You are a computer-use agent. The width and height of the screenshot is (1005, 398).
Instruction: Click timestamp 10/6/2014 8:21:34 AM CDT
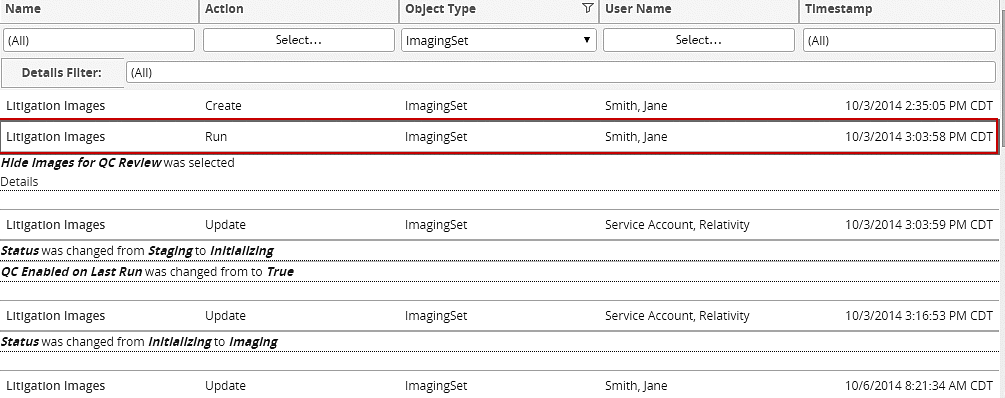tap(918, 386)
